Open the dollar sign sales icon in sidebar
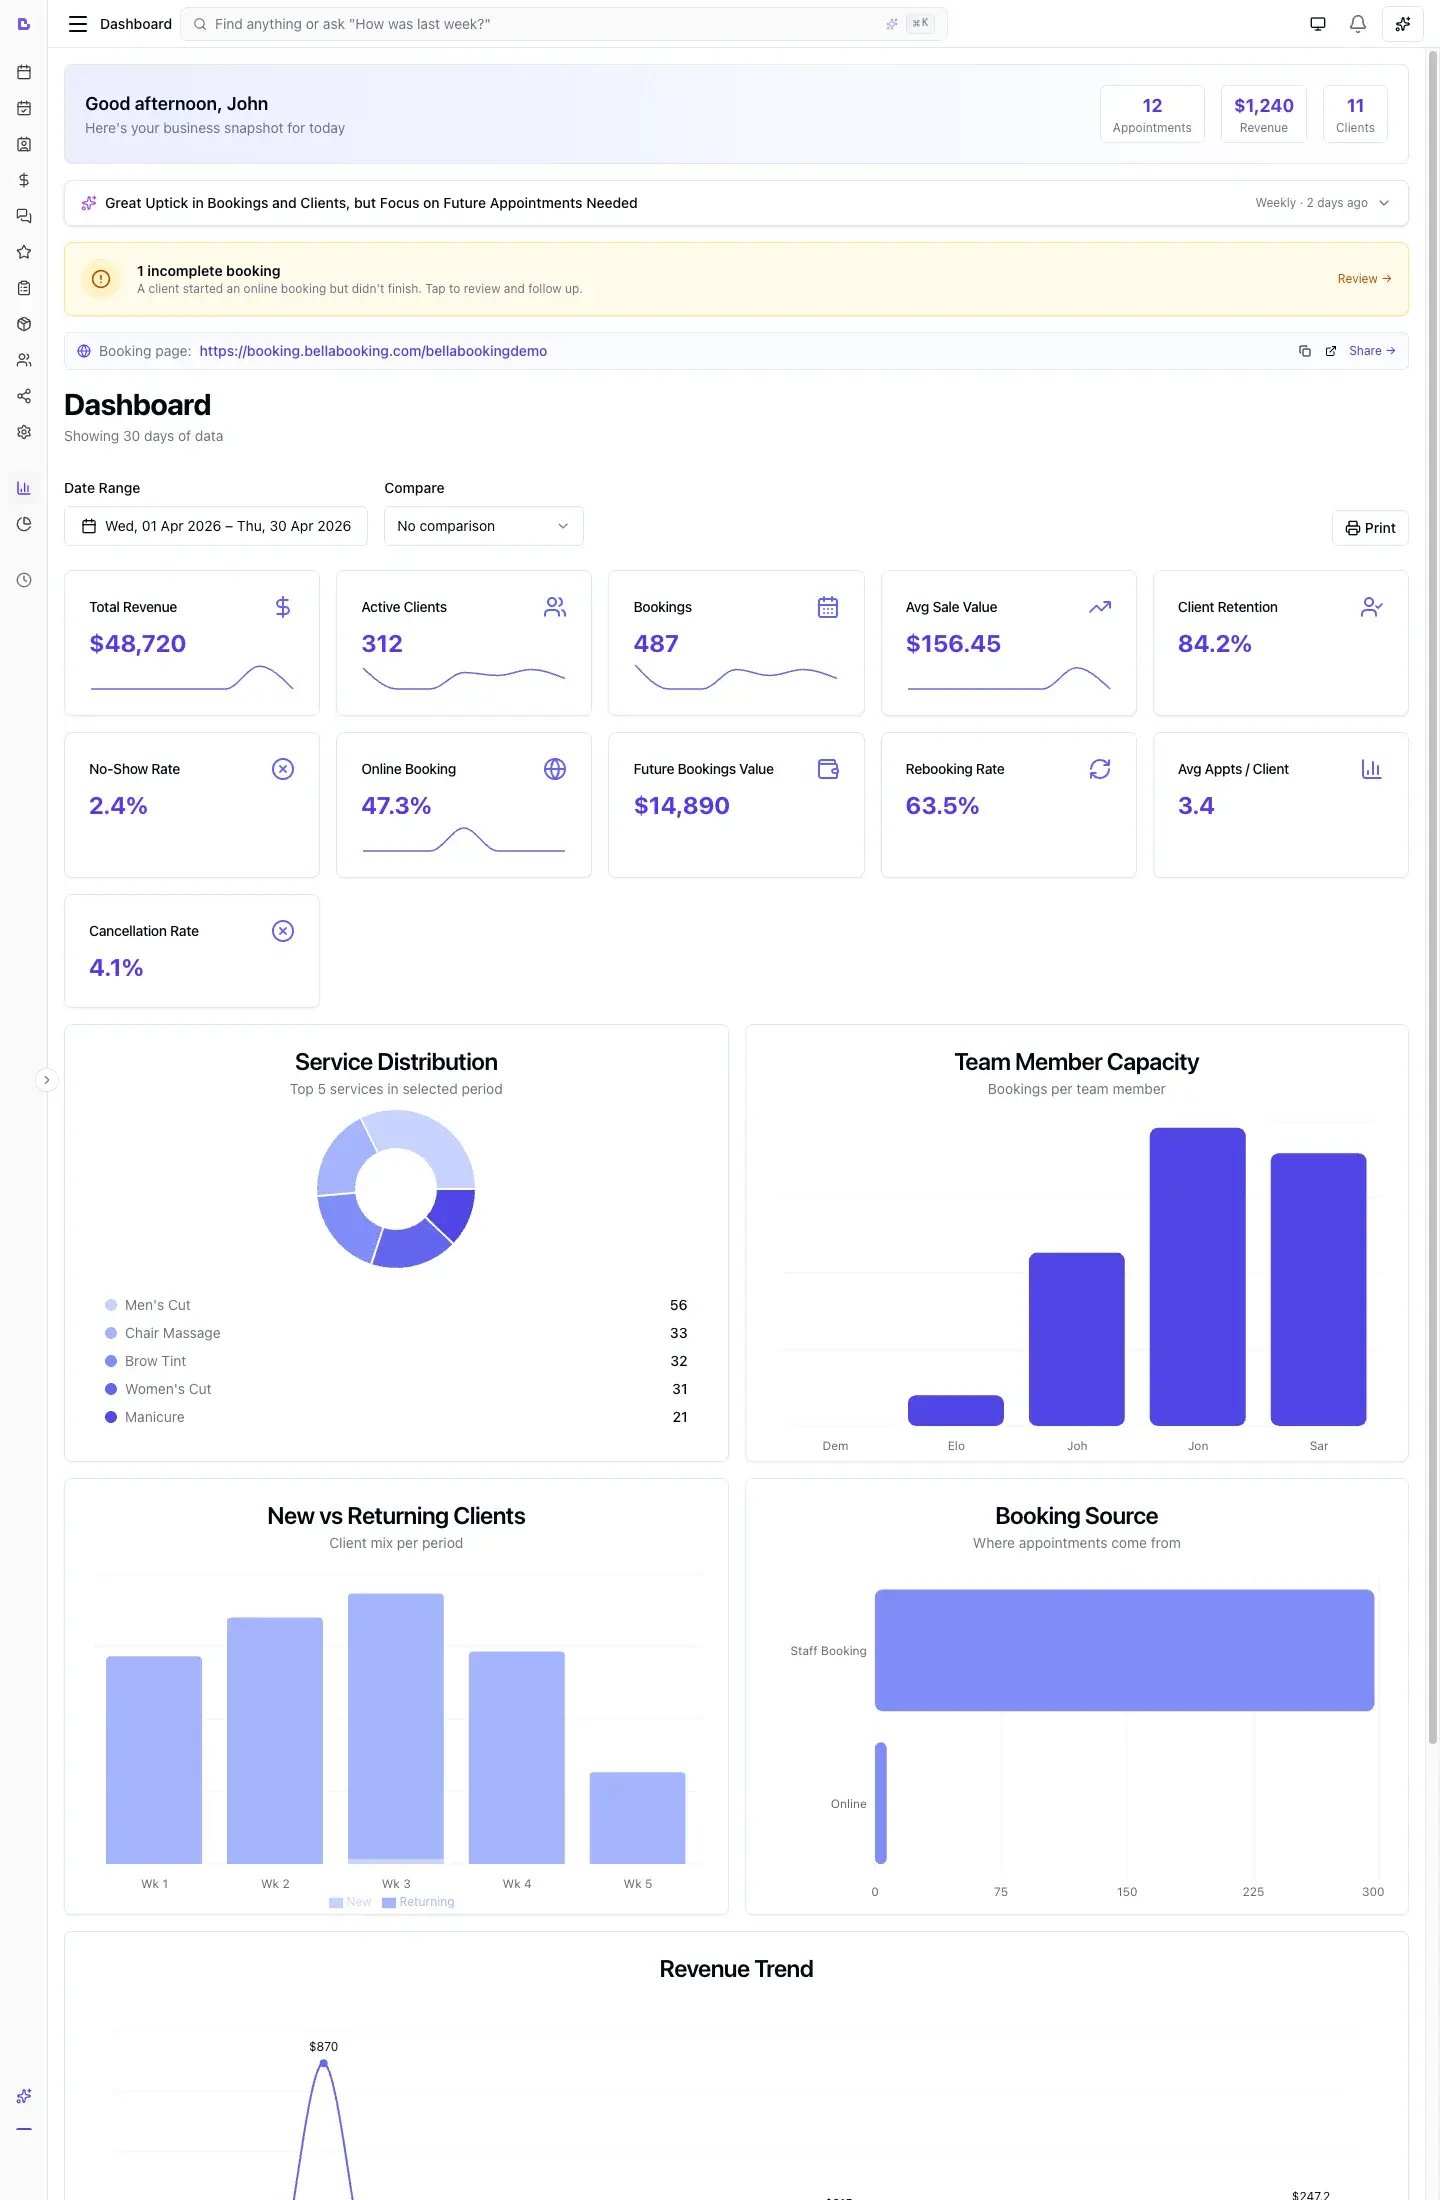Viewport: 1440px width, 2200px height. tap(24, 180)
